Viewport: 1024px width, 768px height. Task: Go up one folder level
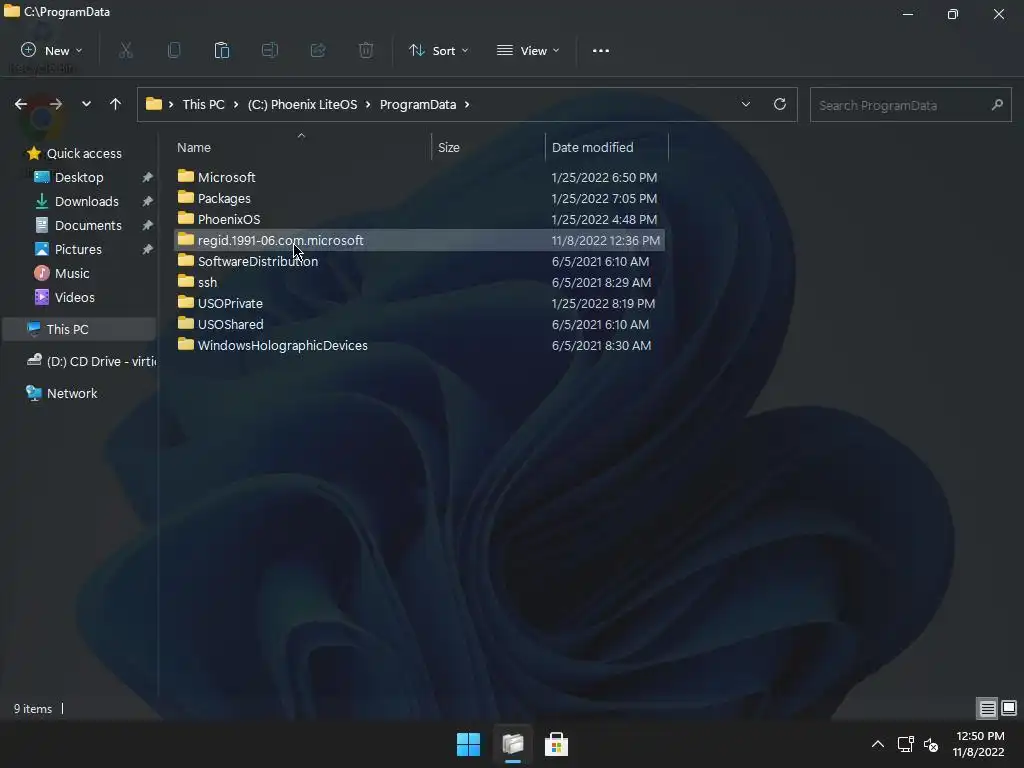[x=116, y=104]
